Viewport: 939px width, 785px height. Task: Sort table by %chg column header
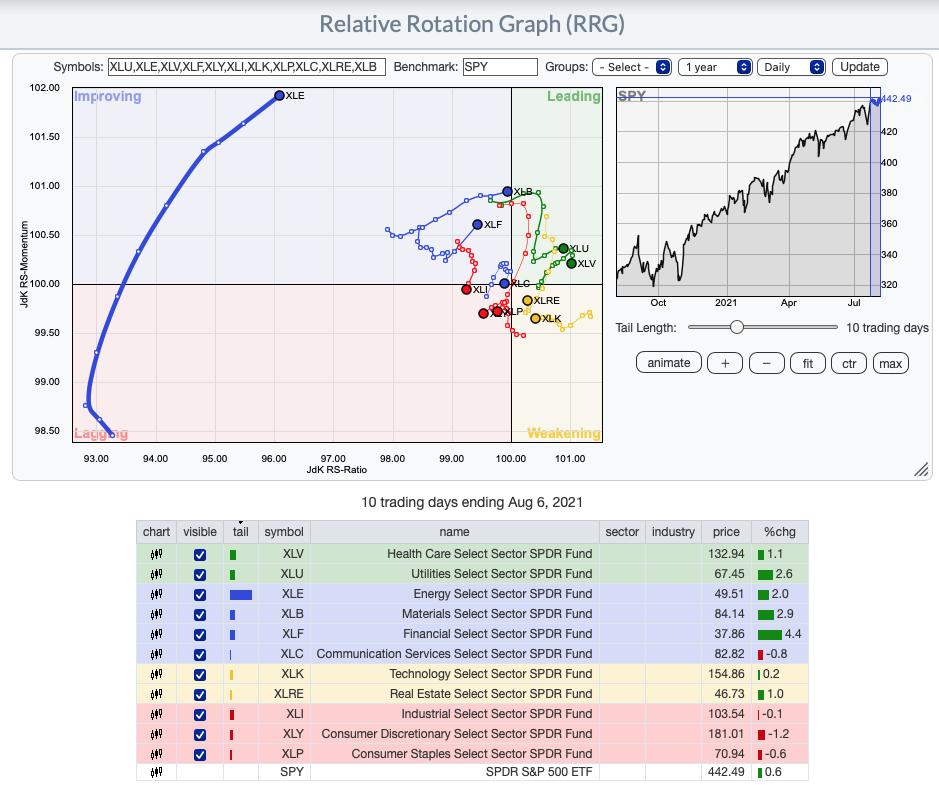click(x=780, y=532)
